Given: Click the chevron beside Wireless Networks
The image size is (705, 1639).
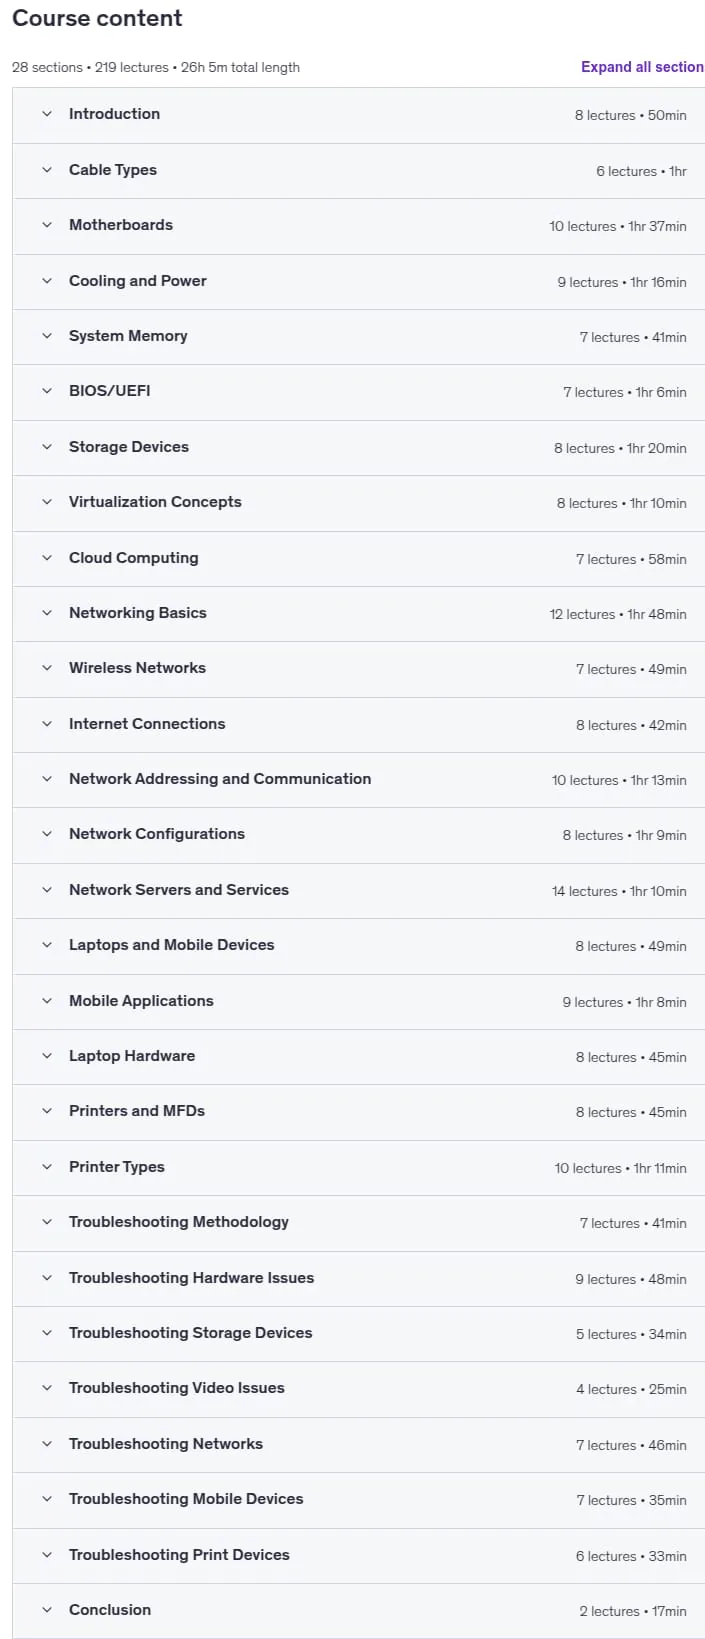Looking at the screenshot, I should [x=47, y=668].
